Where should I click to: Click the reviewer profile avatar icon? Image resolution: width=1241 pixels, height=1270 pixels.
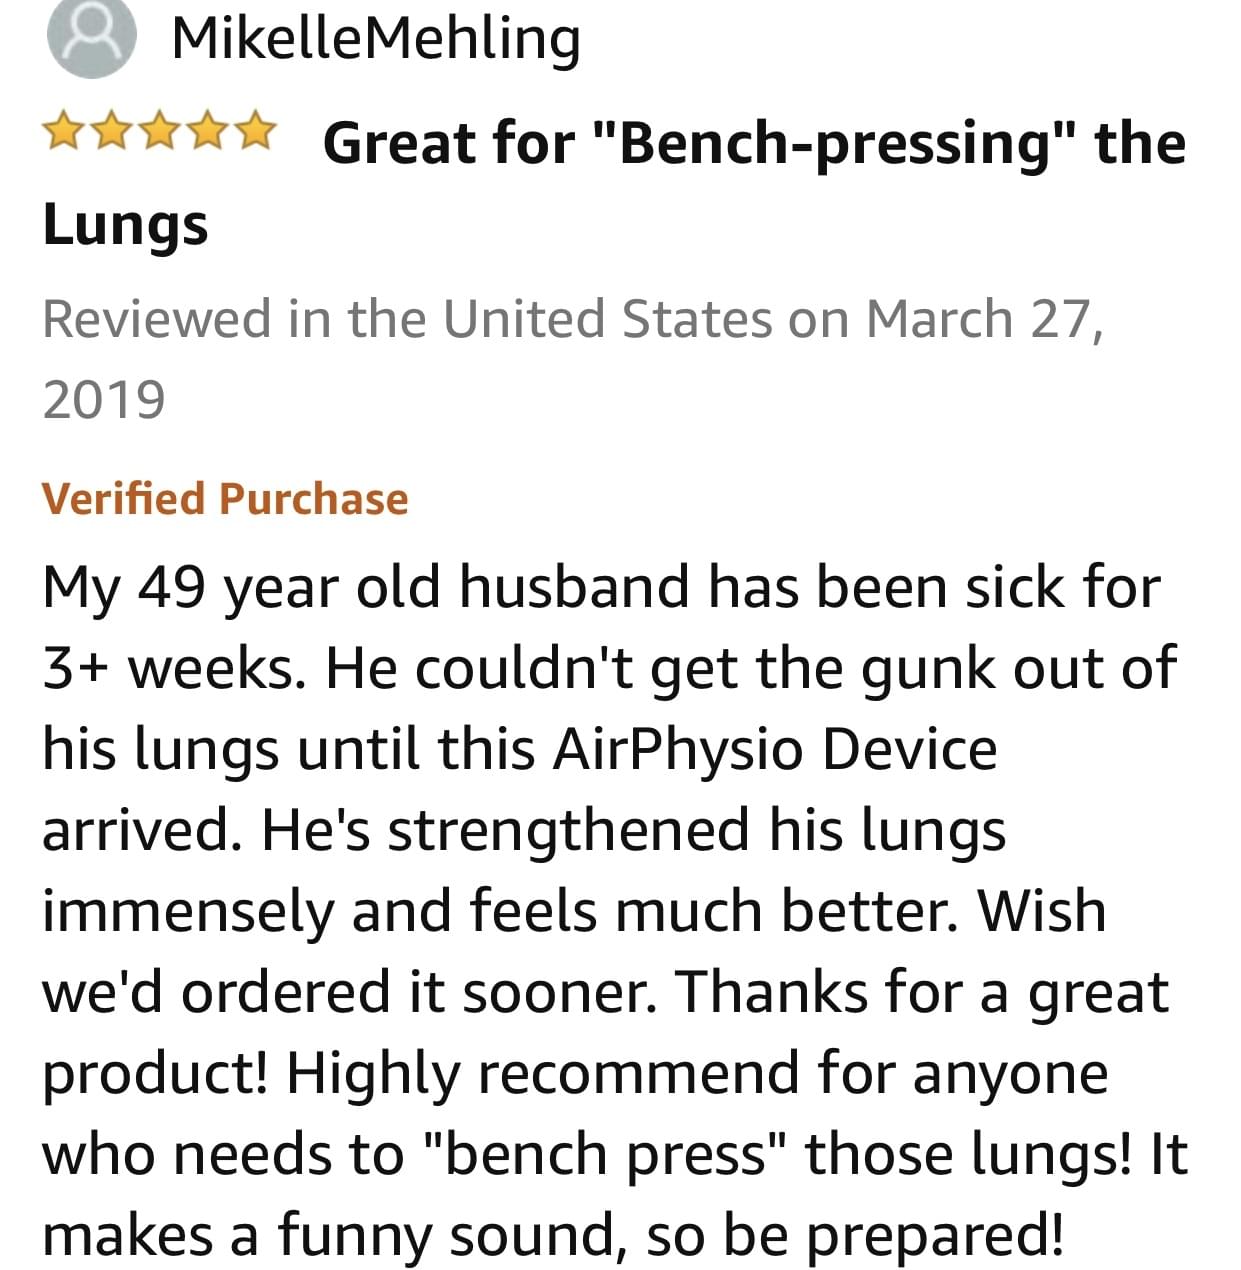click(x=91, y=37)
